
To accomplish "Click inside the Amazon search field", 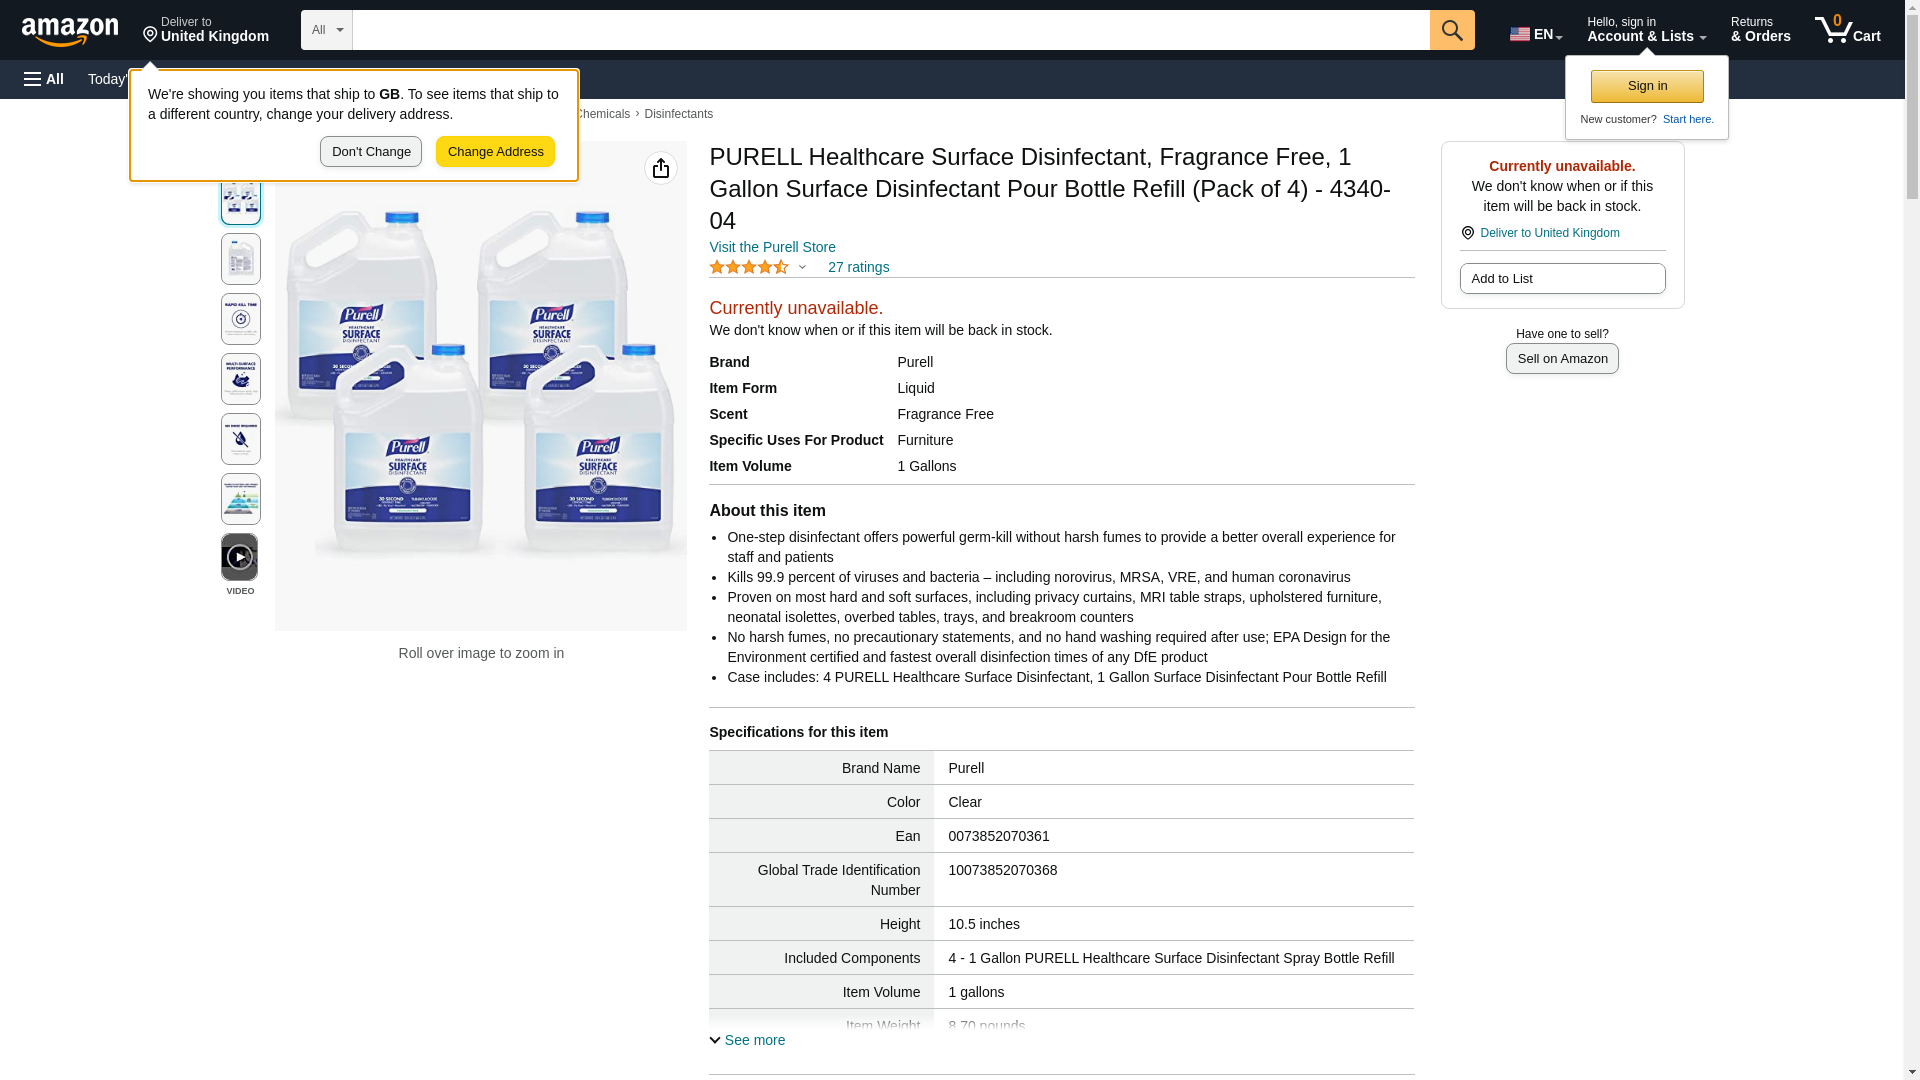I will 890,30.
